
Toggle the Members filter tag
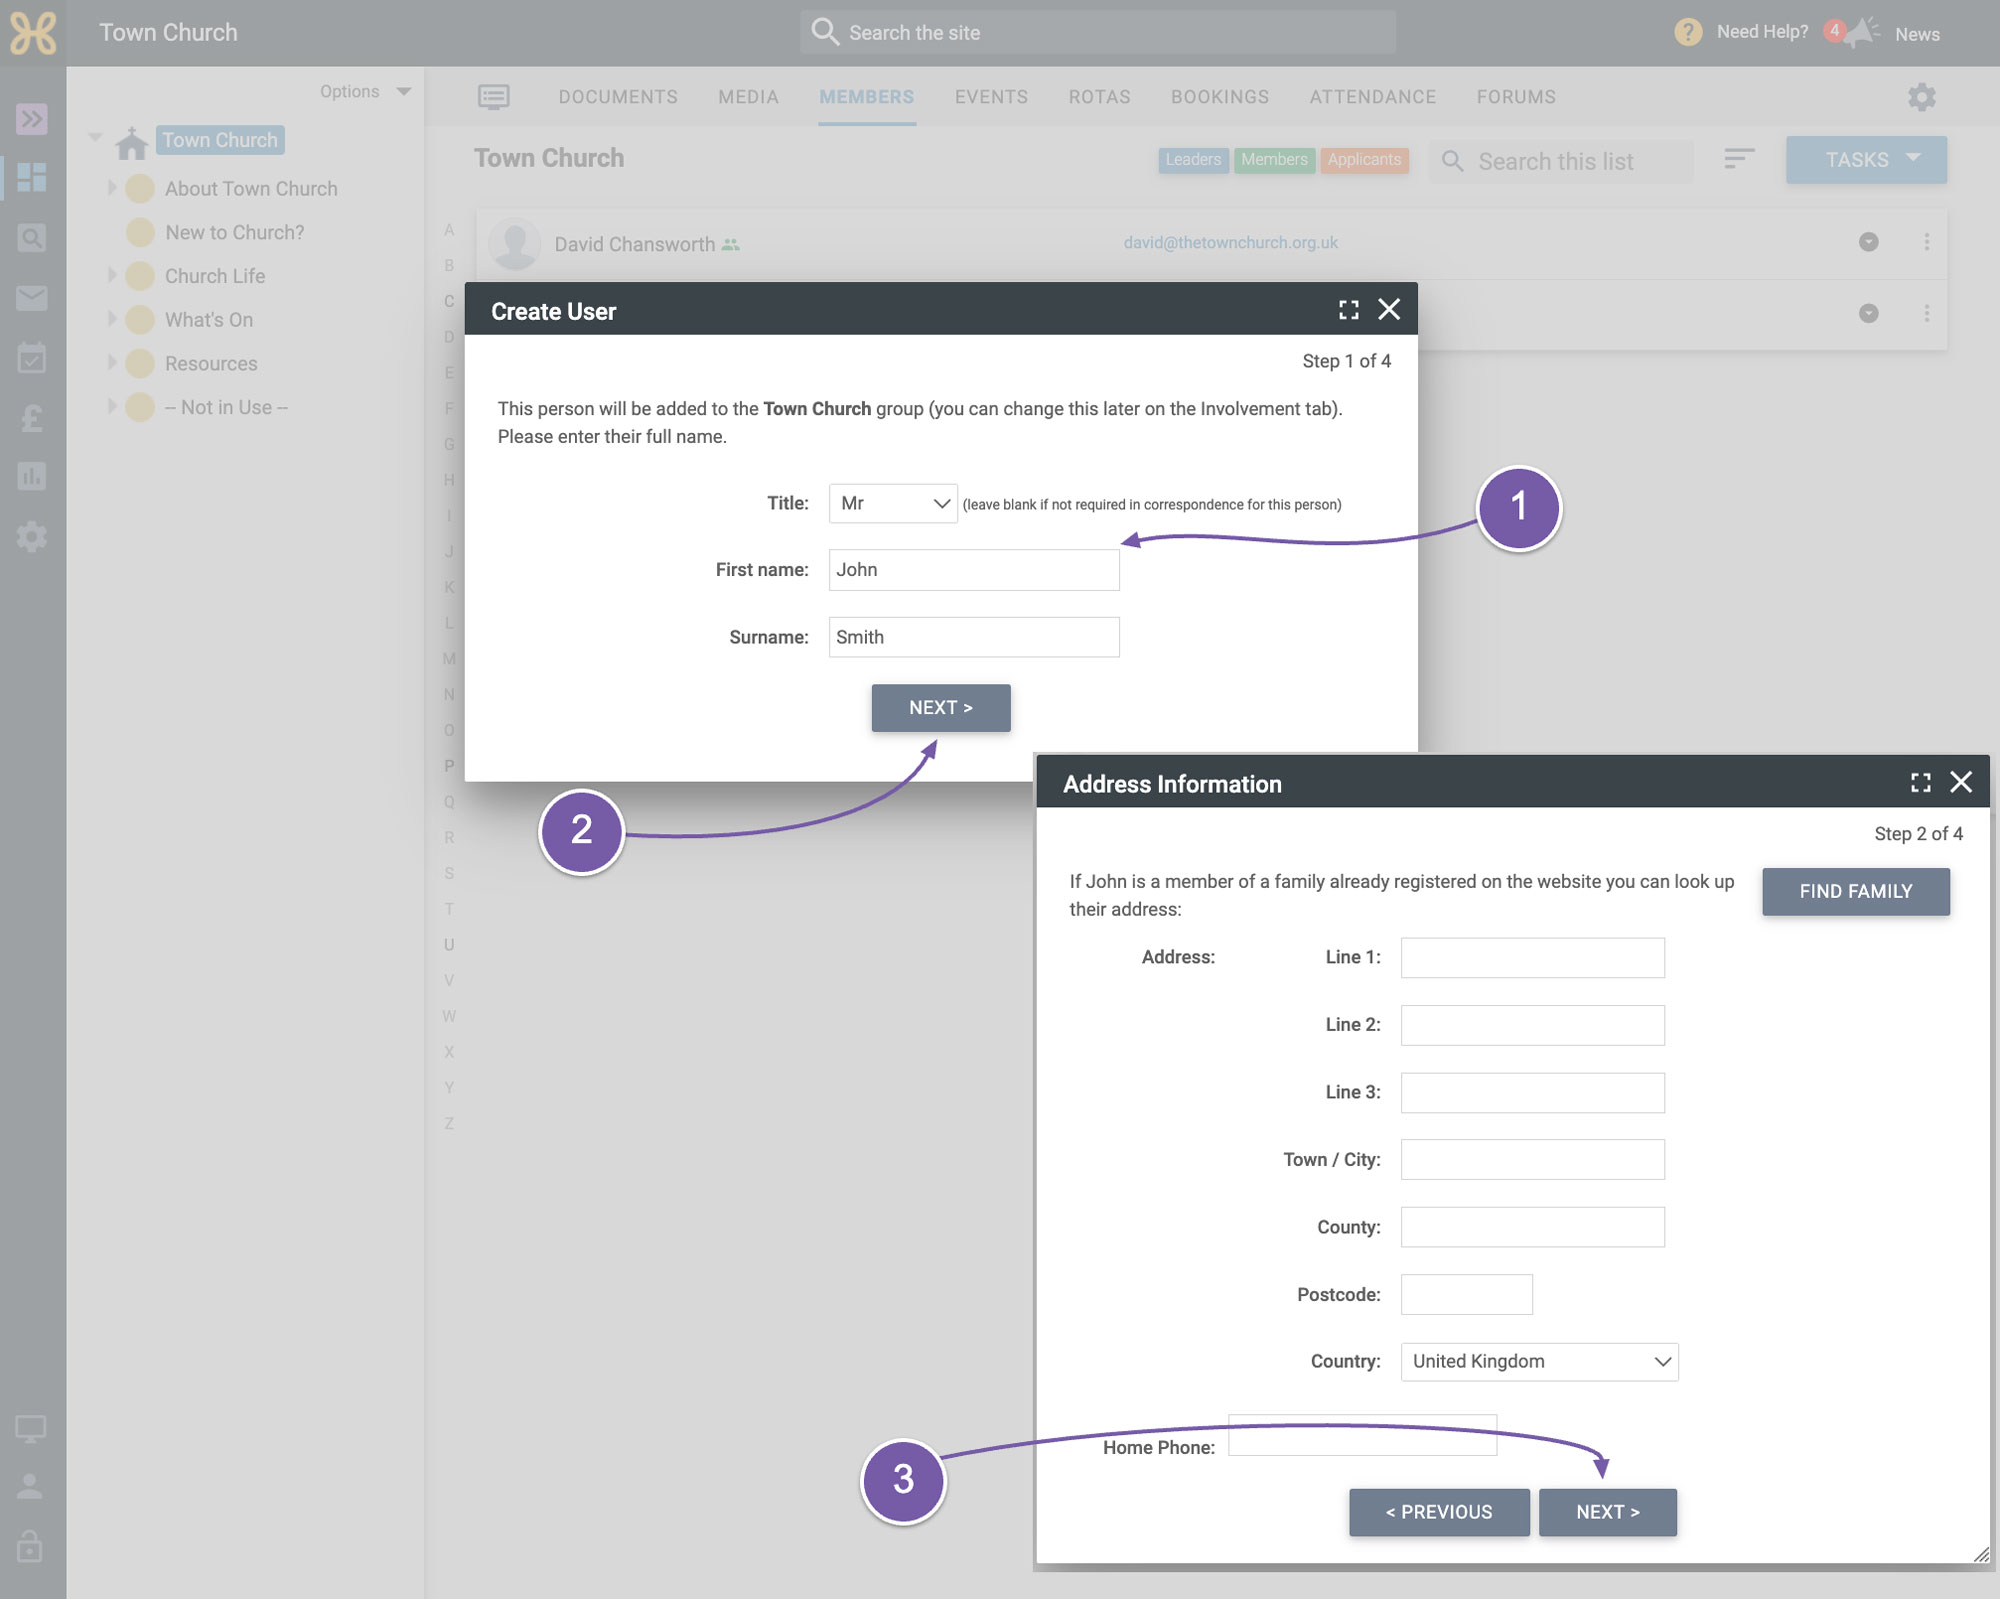(x=1274, y=160)
